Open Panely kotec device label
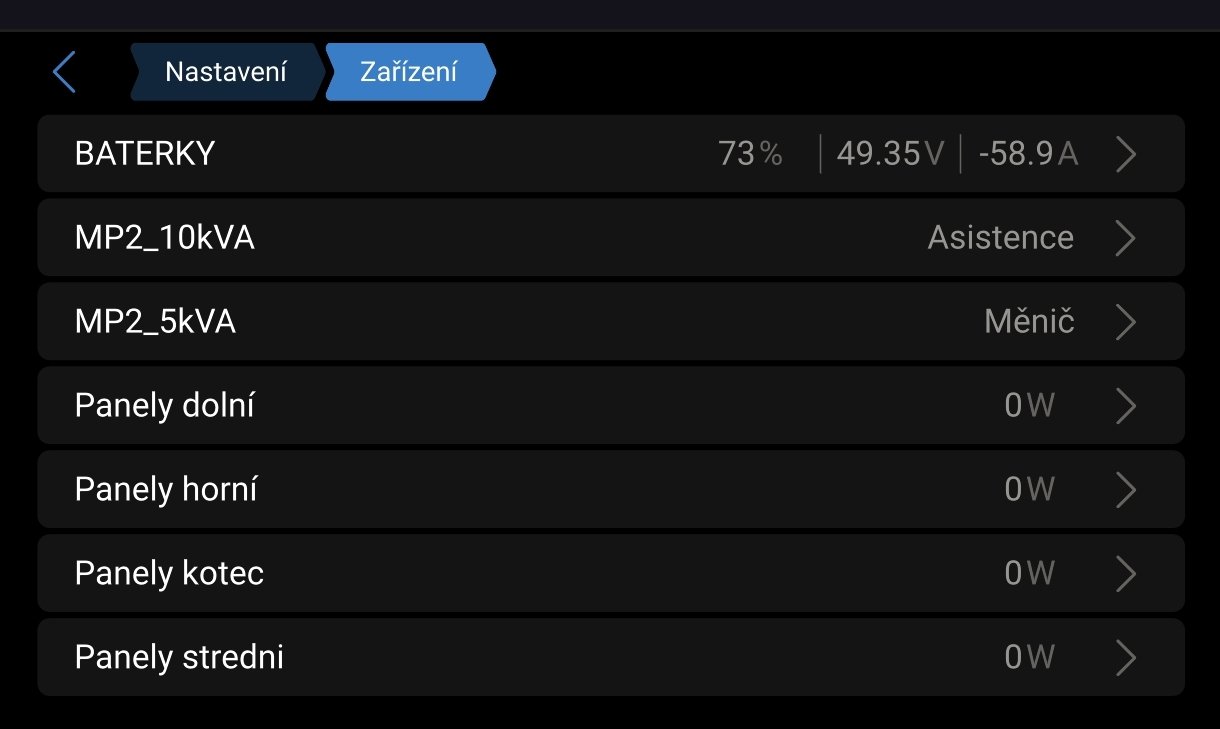 [x=169, y=573]
